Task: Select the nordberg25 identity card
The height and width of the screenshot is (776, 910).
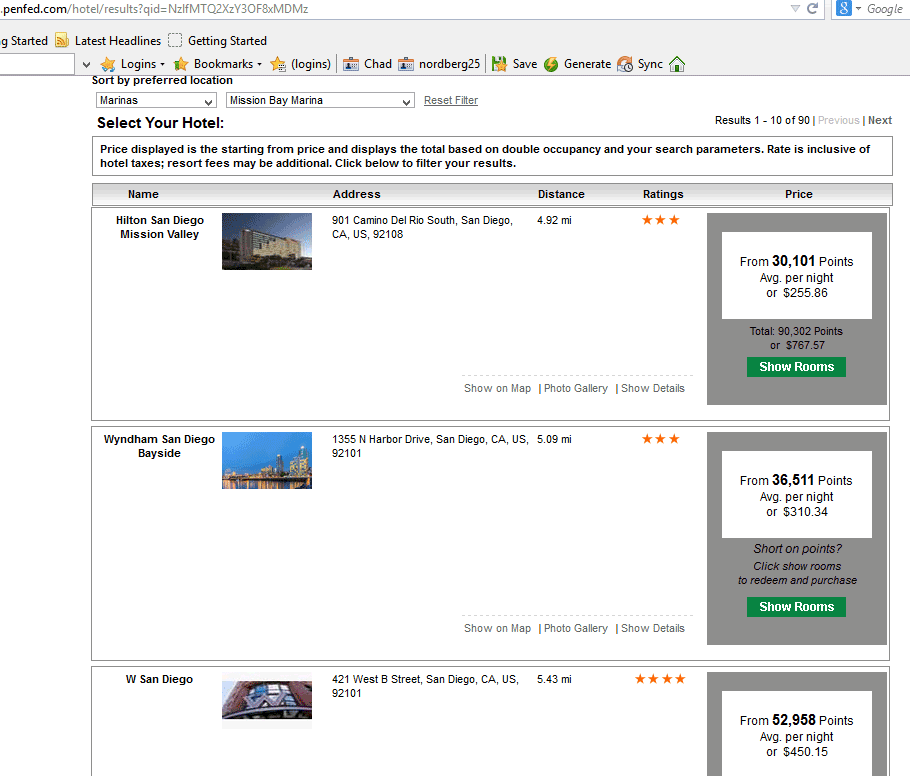Action: [439, 64]
